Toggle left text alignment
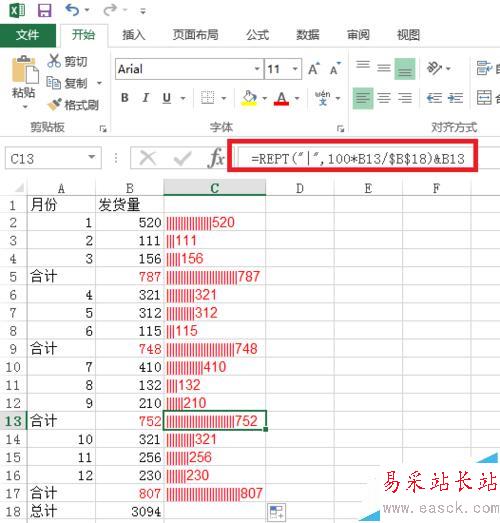The image size is (500, 523). [363, 98]
